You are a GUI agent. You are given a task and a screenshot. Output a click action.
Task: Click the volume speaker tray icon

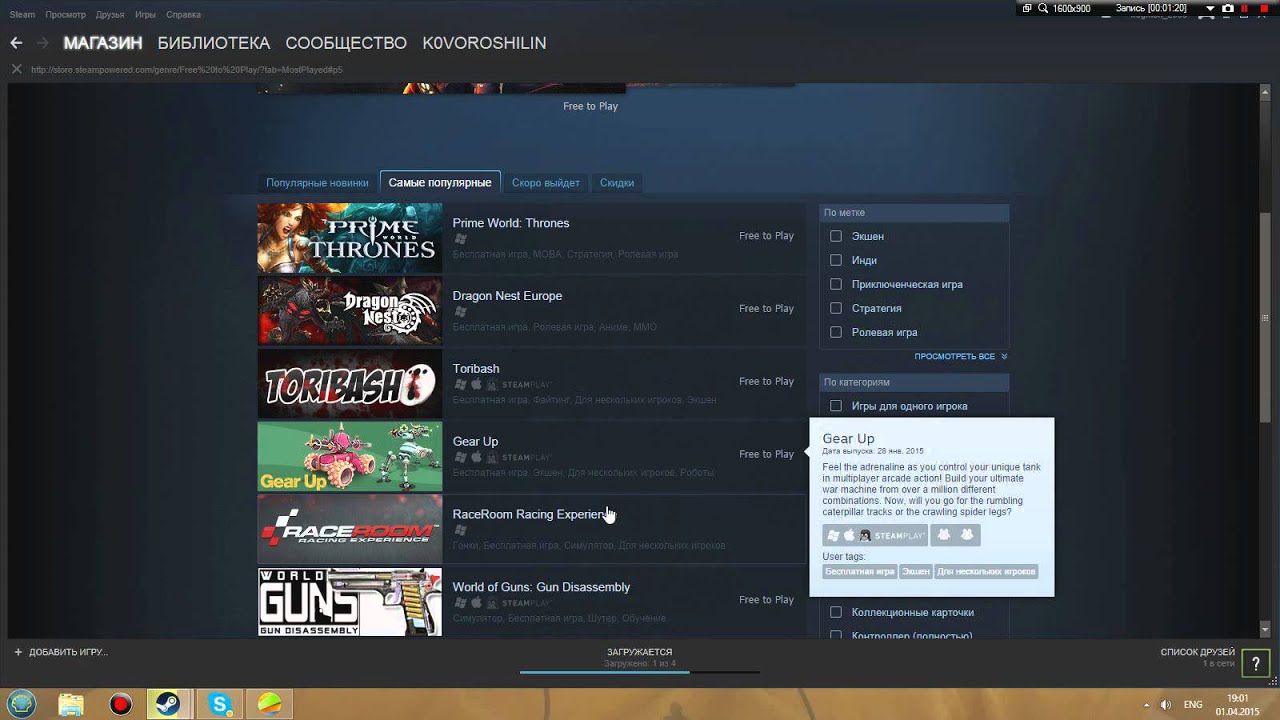(x=1164, y=704)
